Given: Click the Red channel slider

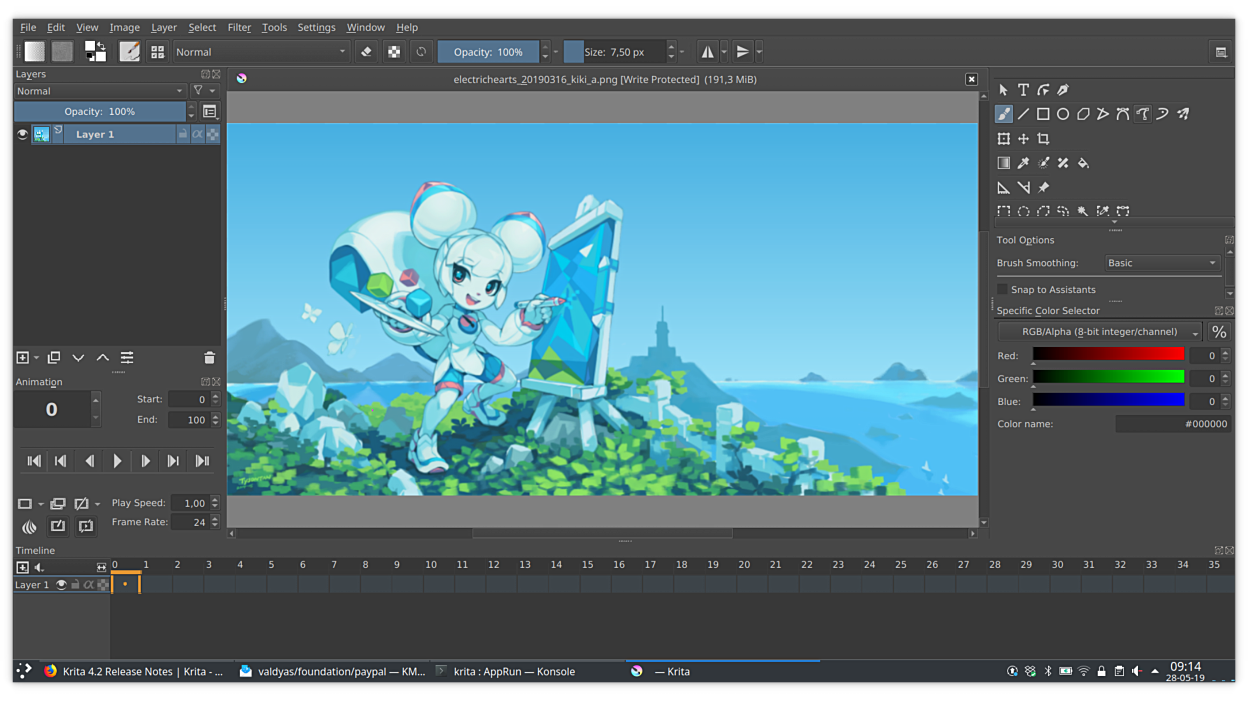Looking at the screenshot, I should pyautogui.click(x=1108, y=355).
